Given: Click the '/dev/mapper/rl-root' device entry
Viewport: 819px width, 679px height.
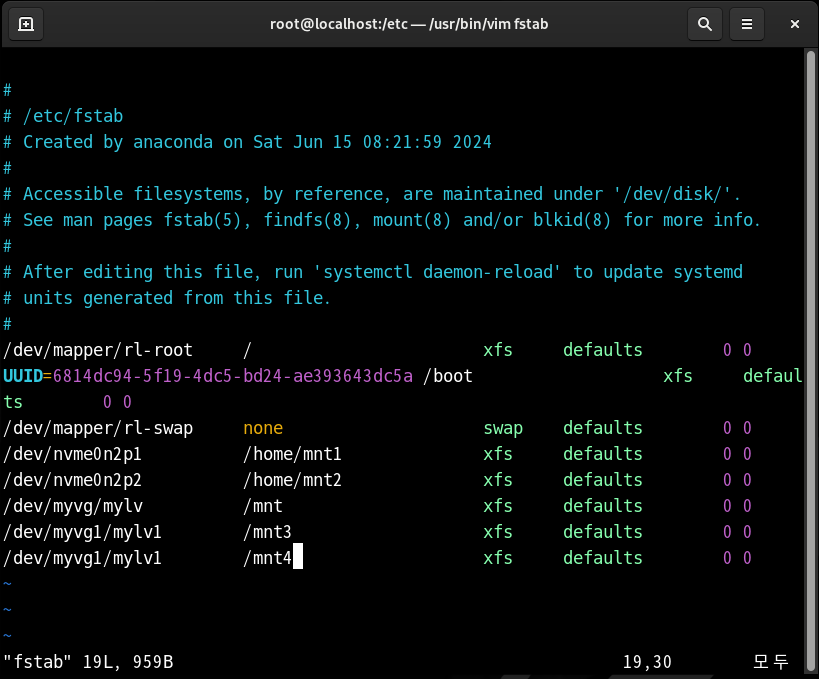Looking at the screenshot, I should click(98, 350).
